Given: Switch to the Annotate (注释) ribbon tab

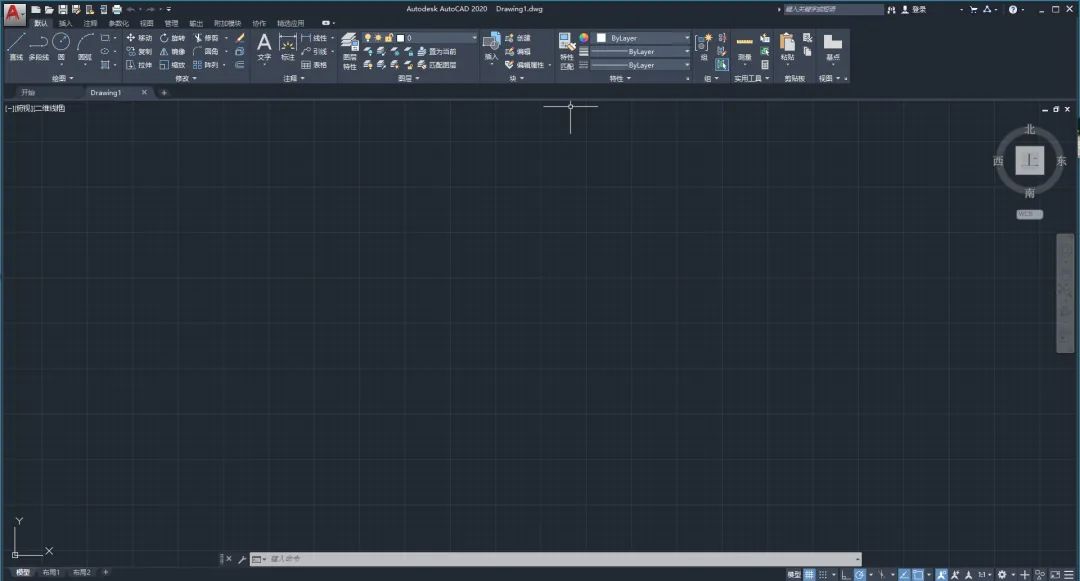Looking at the screenshot, I should pos(90,23).
